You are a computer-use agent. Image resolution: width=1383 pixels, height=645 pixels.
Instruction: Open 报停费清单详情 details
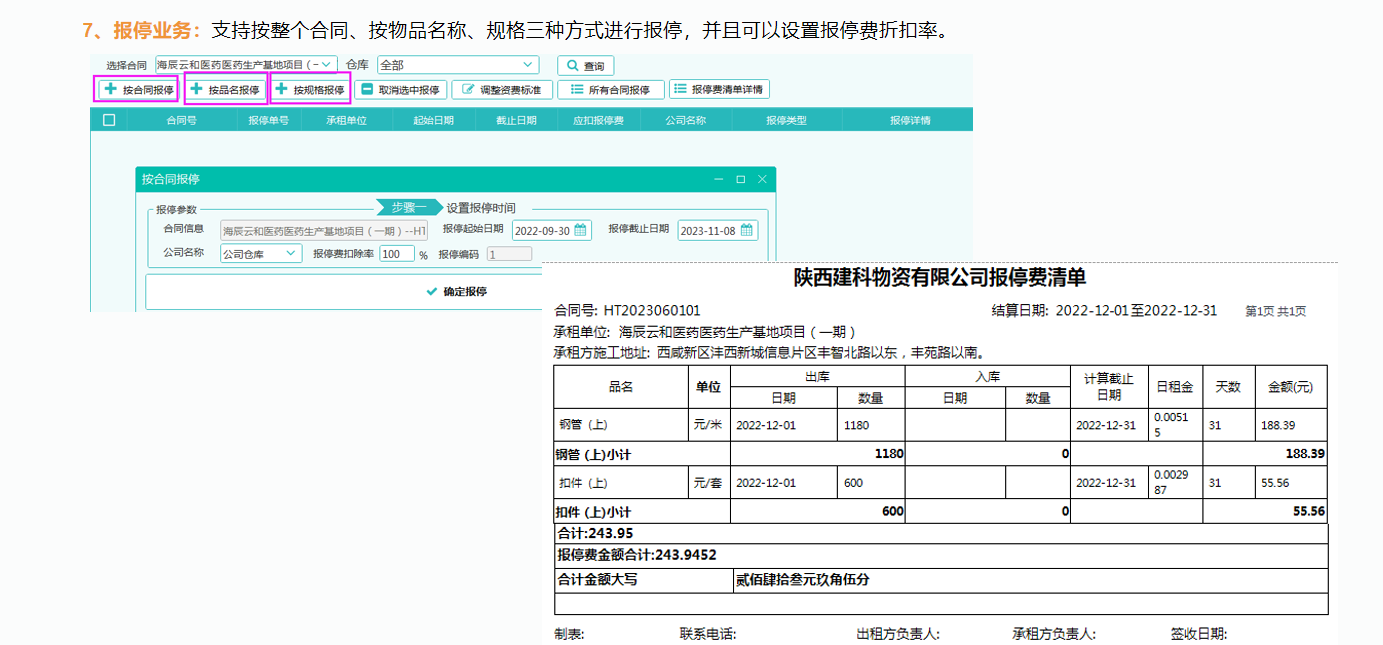click(x=719, y=89)
